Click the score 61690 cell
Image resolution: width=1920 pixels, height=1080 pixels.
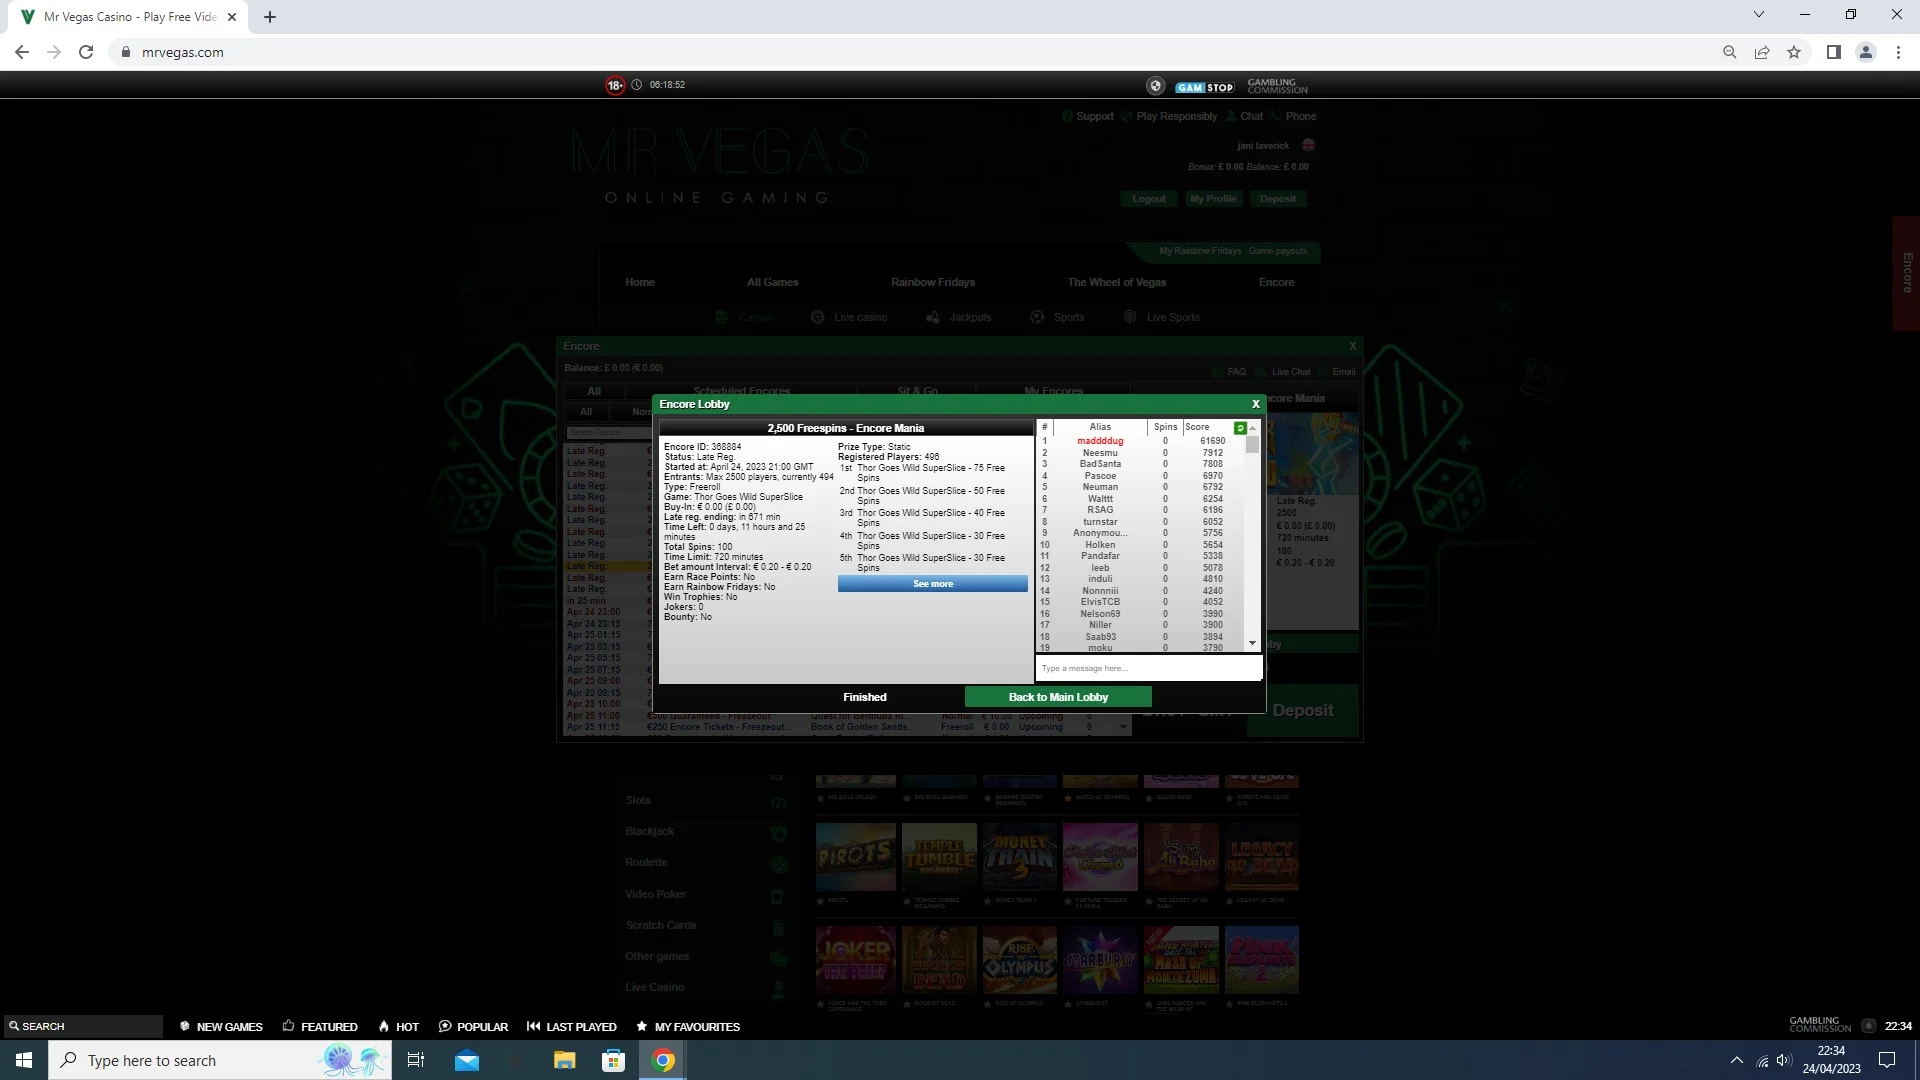tap(1212, 441)
